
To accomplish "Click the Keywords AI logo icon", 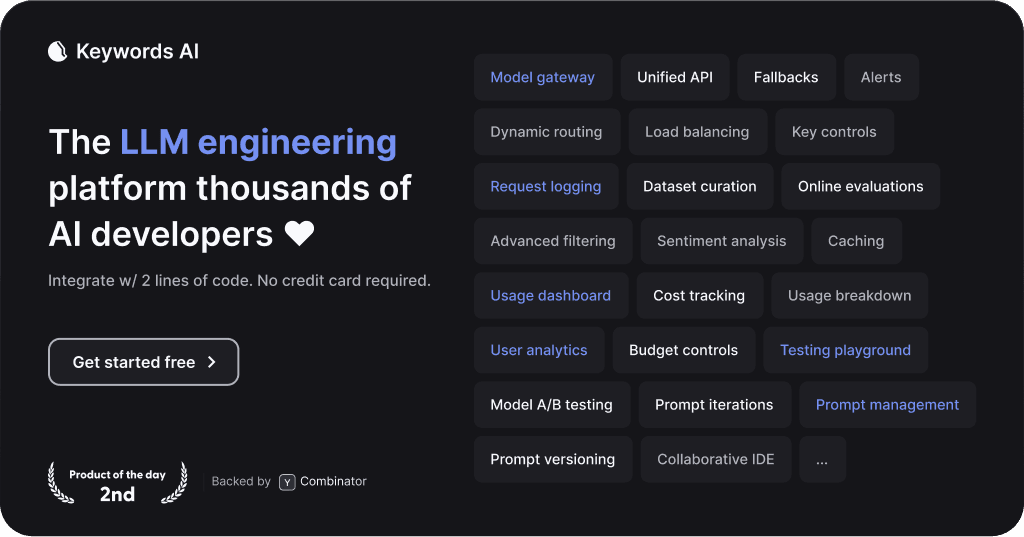I will pos(58,52).
